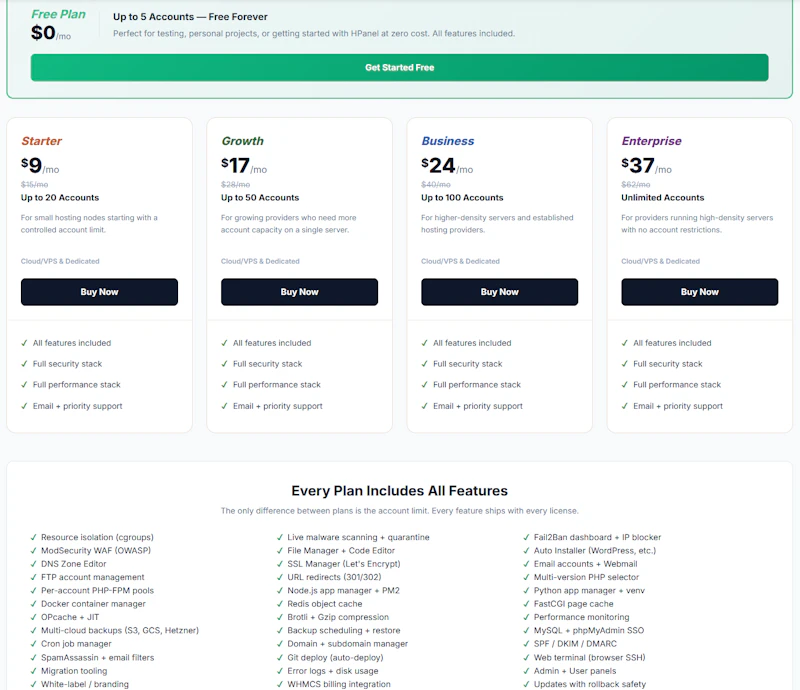Click 'Brotli + Gzip compression' feature
The height and width of the screenshot is (690, 800).
(x=338, y=617)
